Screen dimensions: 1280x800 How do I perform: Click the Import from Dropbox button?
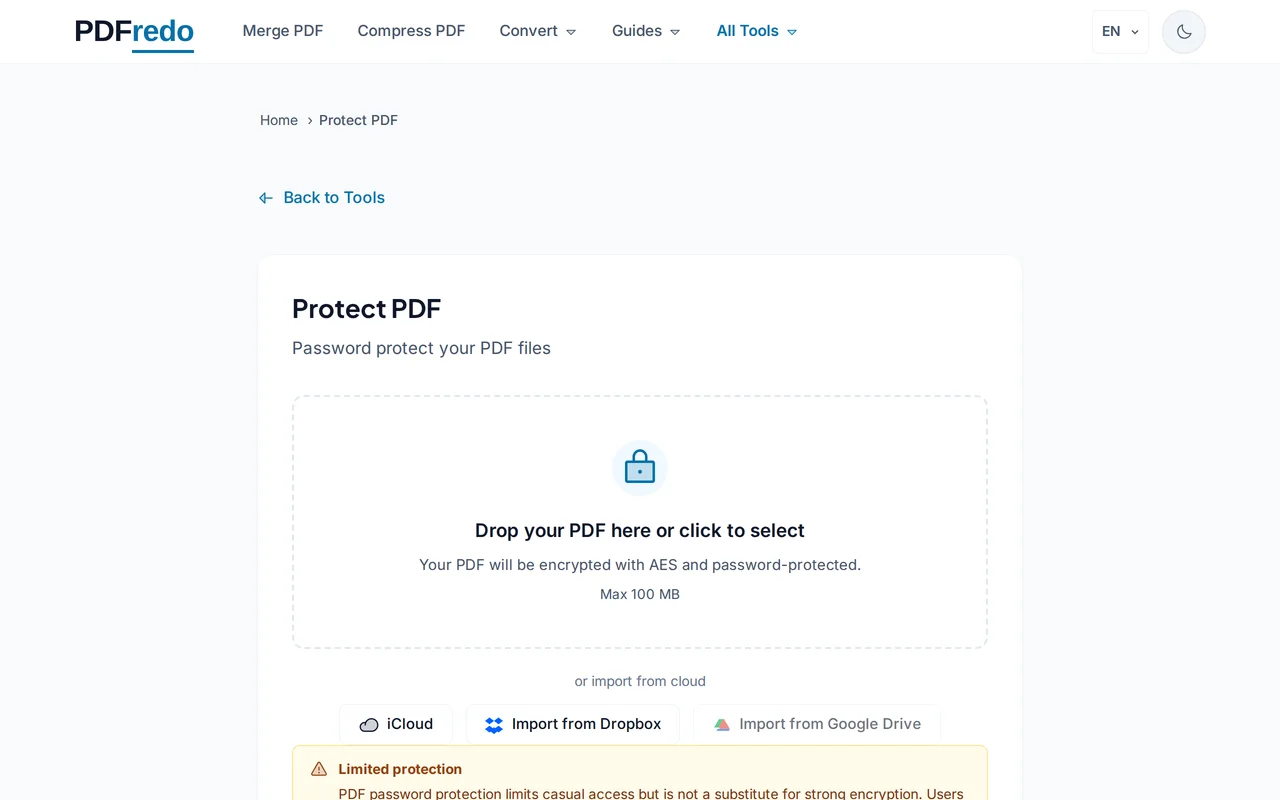[x=573, y=723]
